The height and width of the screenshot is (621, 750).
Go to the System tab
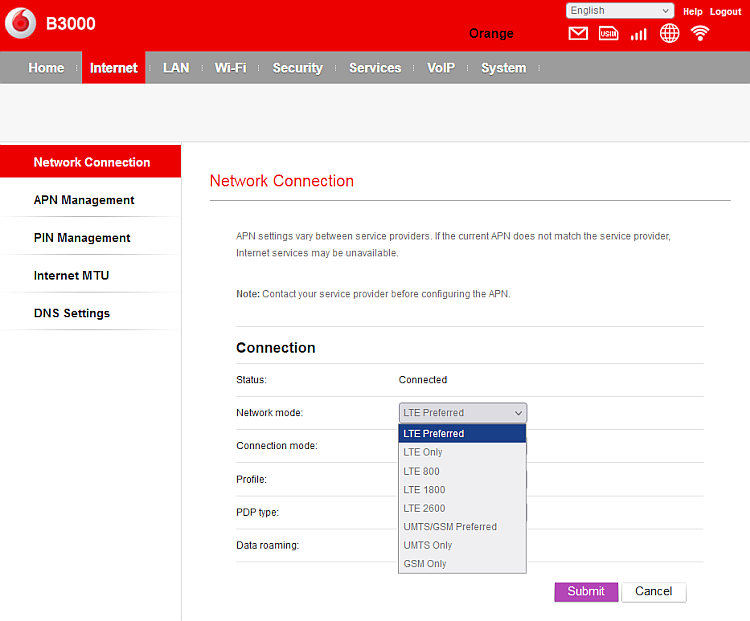[x=503, y=68]
